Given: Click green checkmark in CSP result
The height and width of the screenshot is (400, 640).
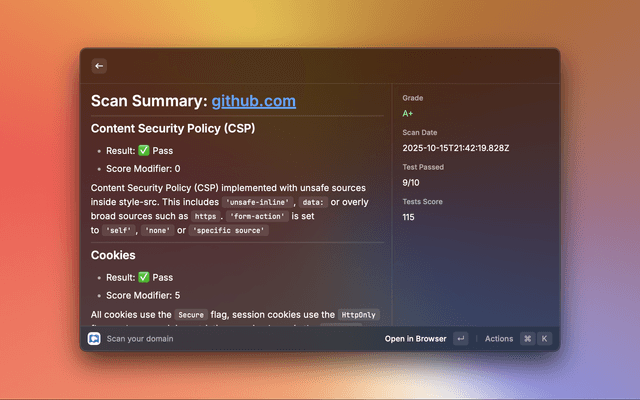Looking at the screenshot, I should [143, 151].
